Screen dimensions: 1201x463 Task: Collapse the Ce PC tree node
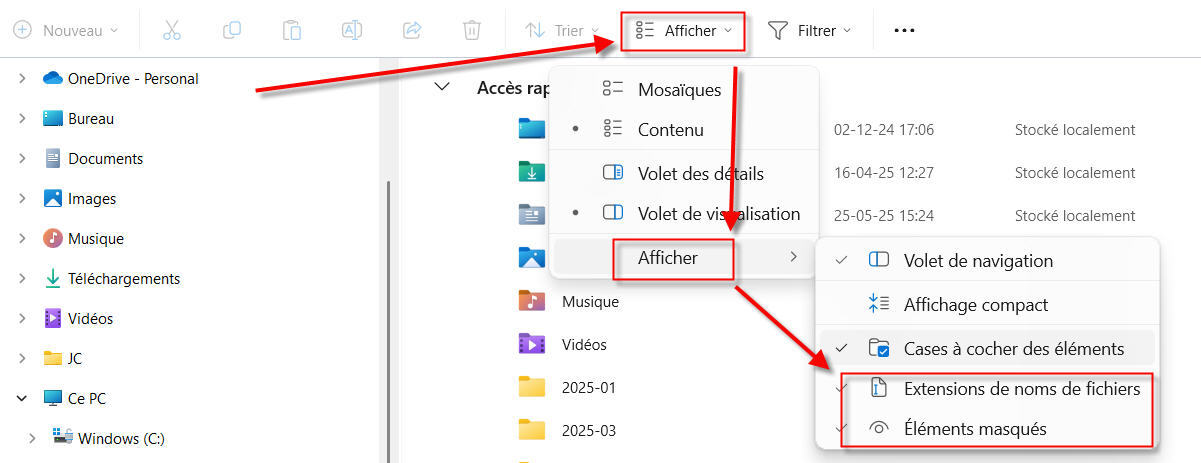22,398
